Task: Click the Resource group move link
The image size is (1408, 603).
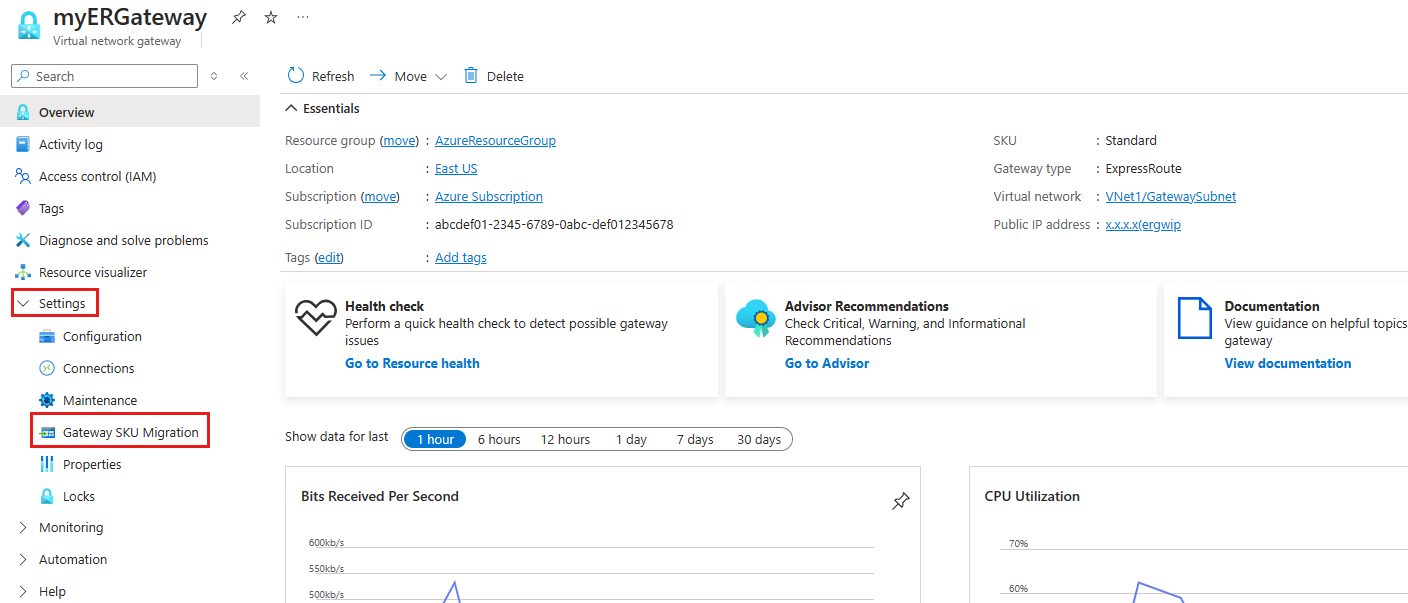Action: point(399,141)
